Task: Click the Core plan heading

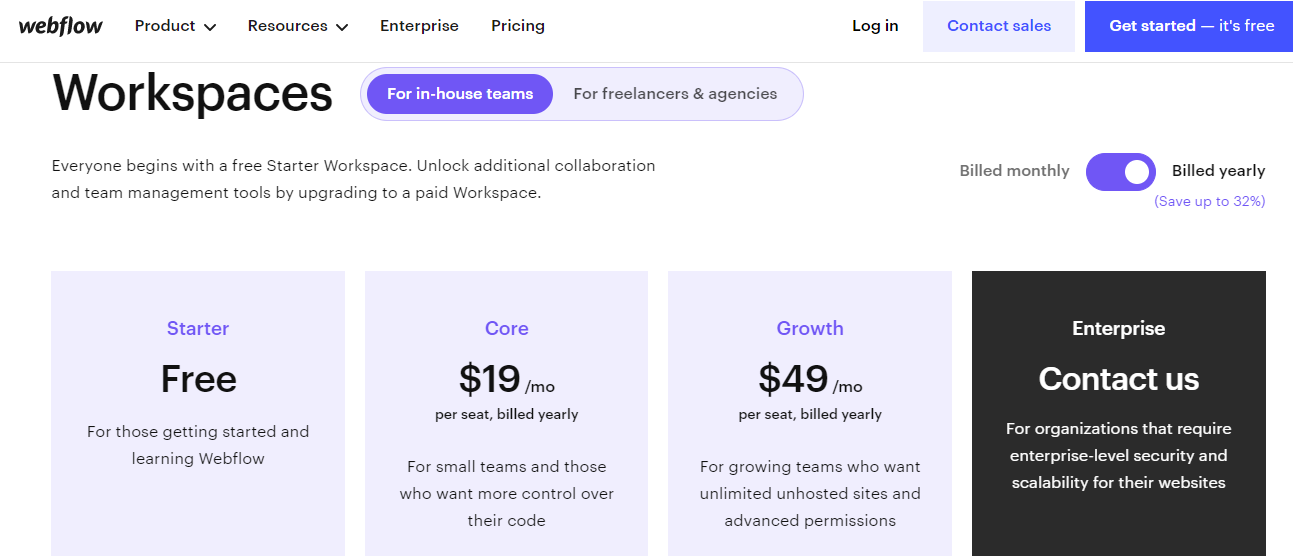Action: 506,328
